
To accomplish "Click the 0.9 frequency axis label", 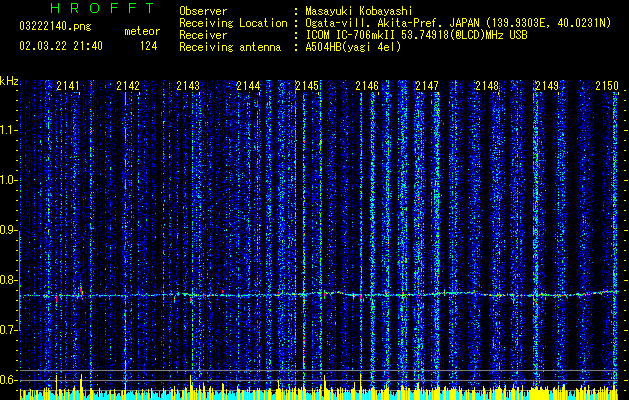I will 9,230.
